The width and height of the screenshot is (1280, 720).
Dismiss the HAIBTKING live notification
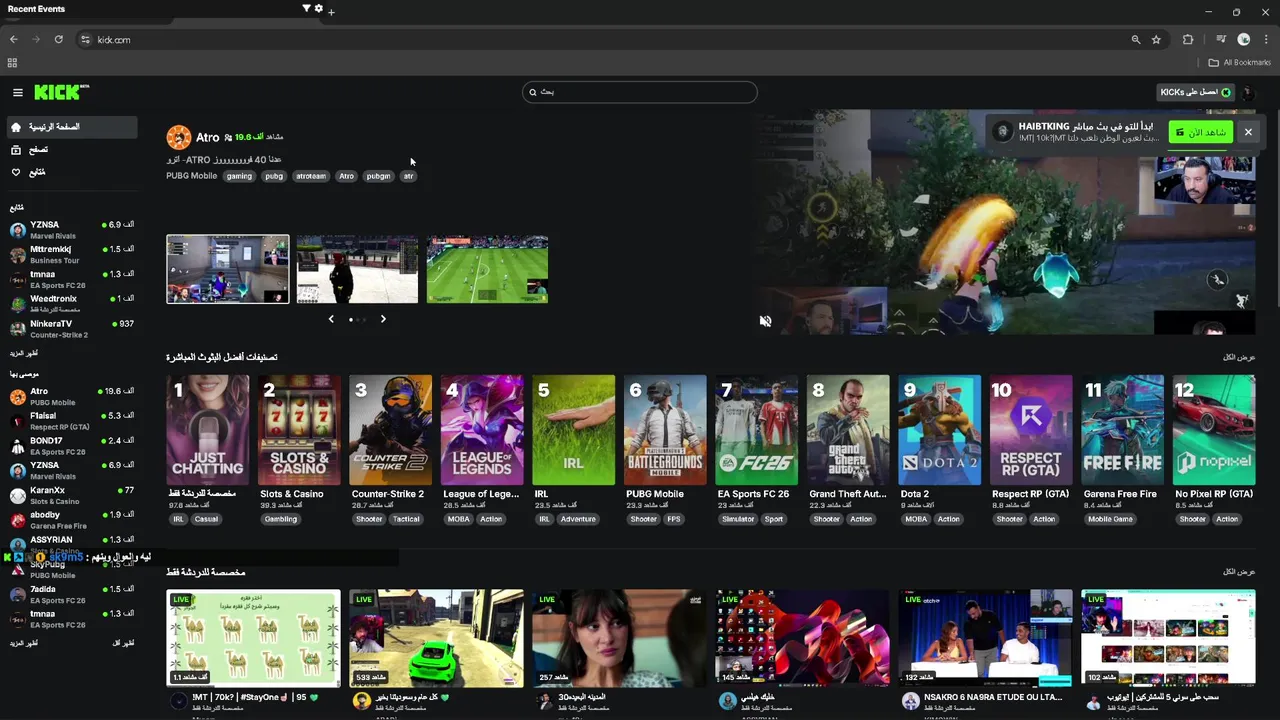(1248, 132)
